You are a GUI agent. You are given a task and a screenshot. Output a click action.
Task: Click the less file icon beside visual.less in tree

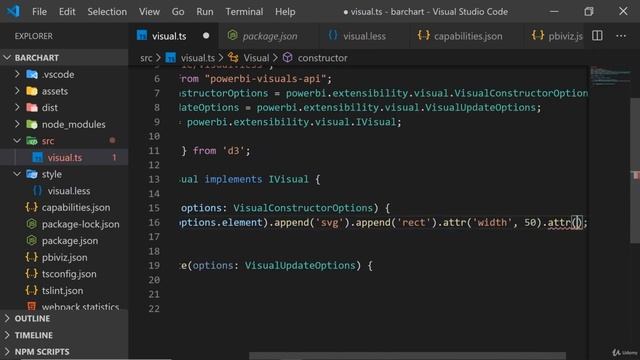[x=38, y=191]
